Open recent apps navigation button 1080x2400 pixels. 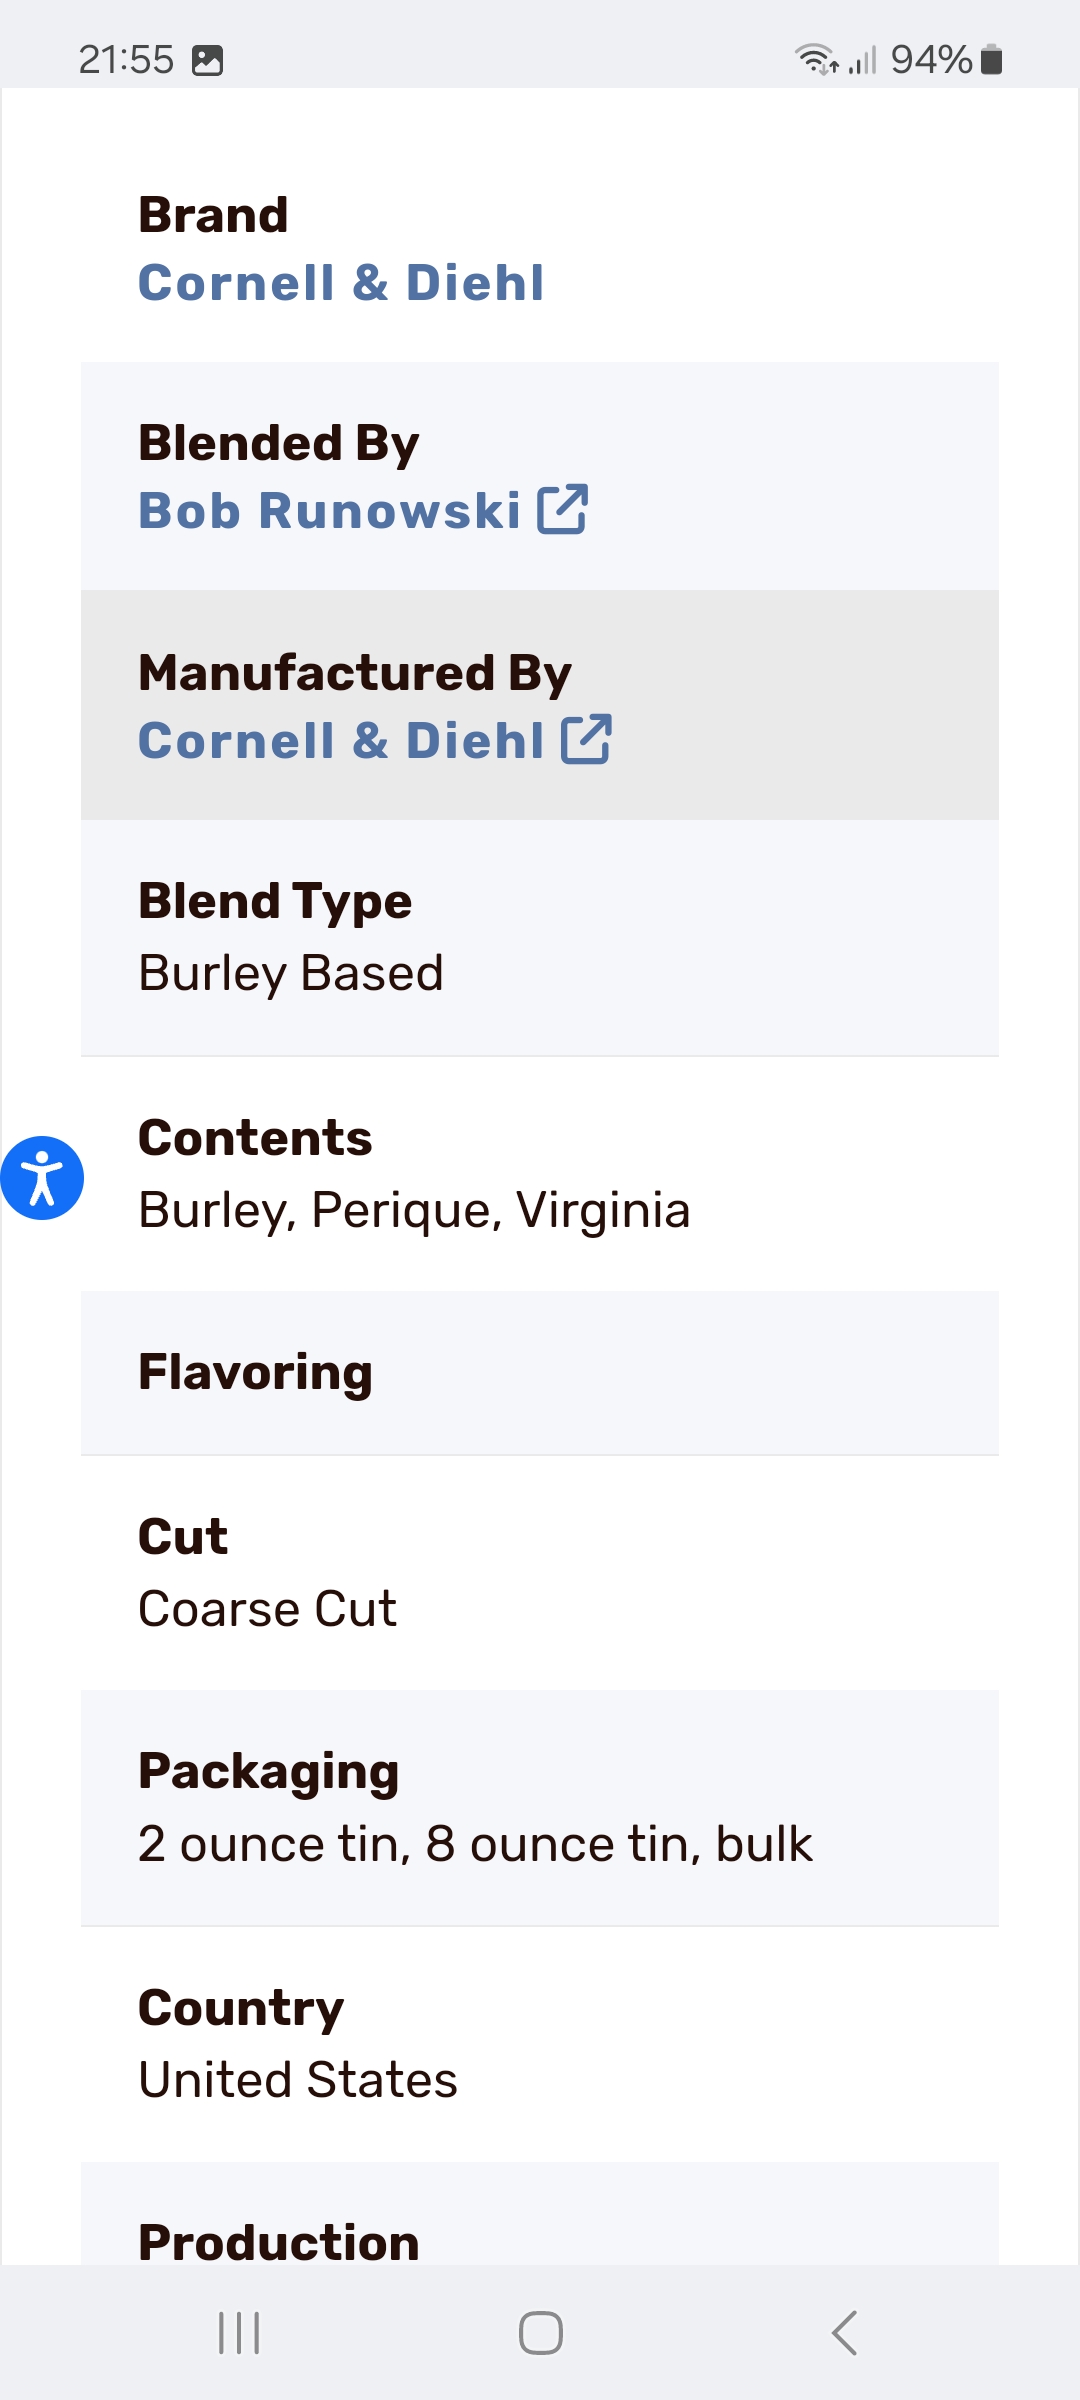tap(239, 2333)
